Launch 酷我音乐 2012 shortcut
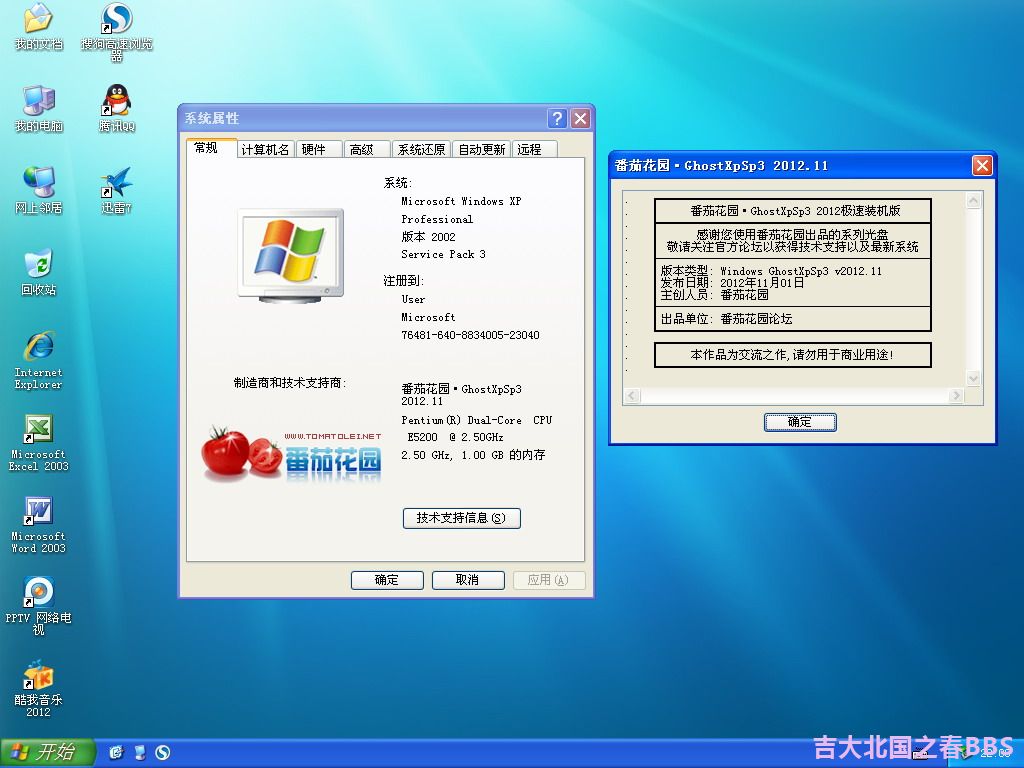This screenshot has height=768, width=1024. pos(39,689)
